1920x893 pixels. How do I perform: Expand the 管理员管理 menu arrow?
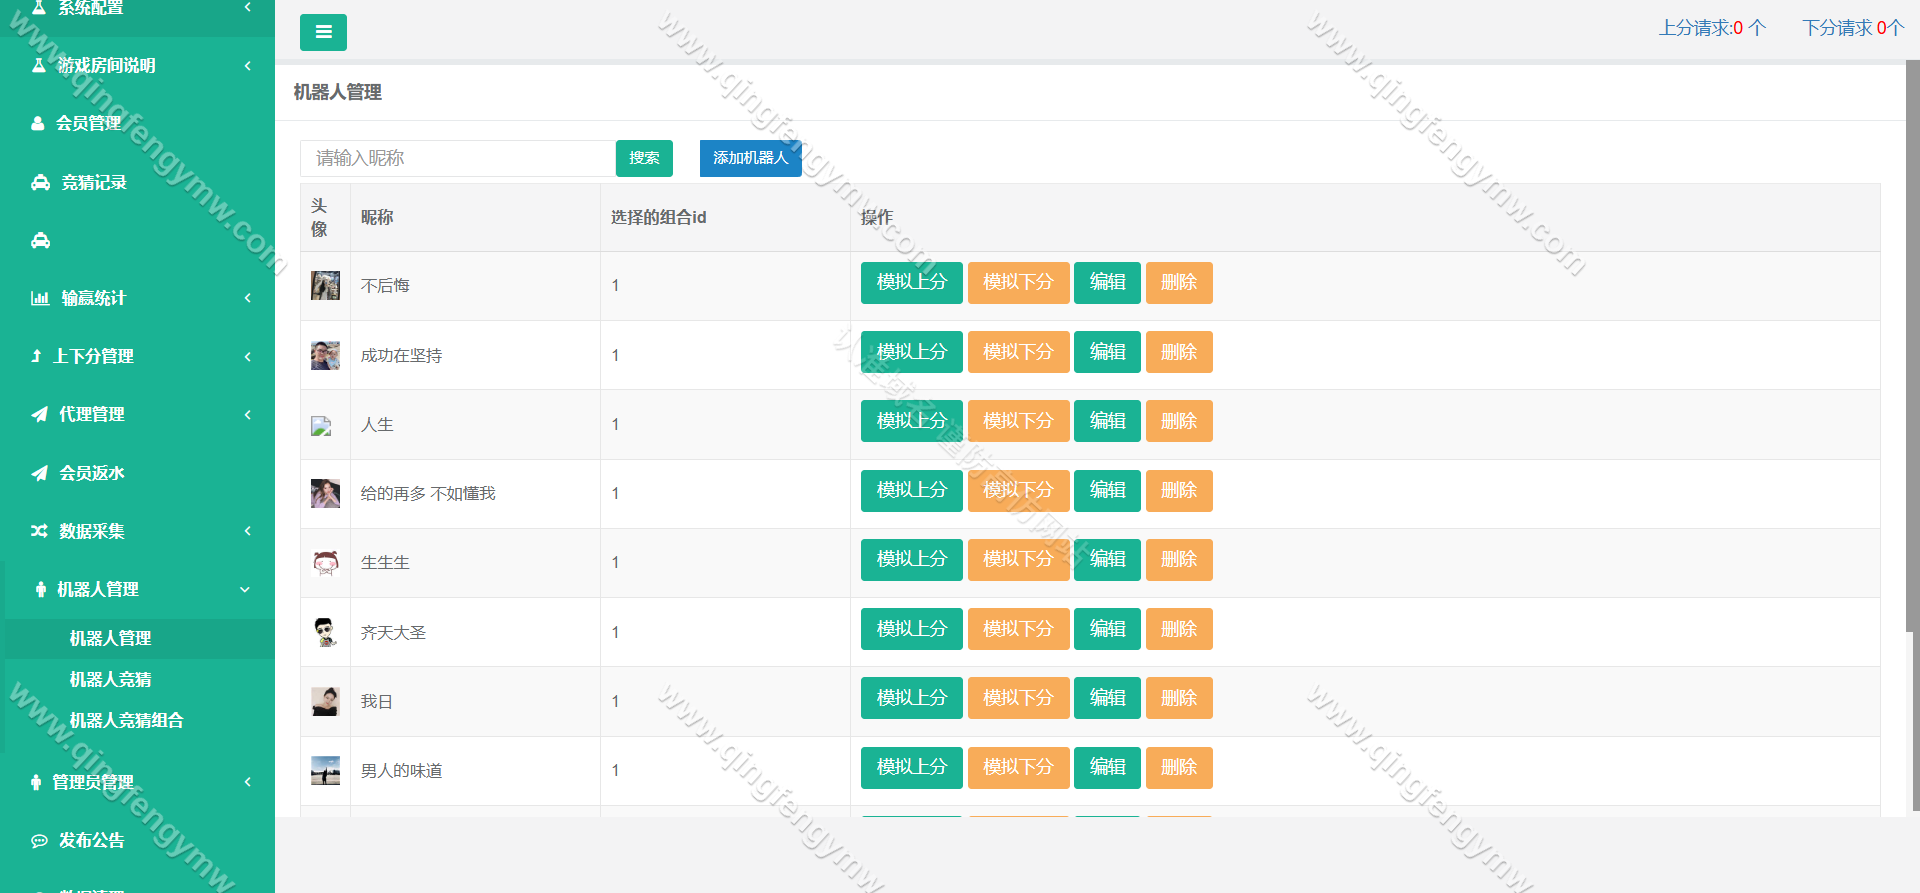tap(247, 782)
